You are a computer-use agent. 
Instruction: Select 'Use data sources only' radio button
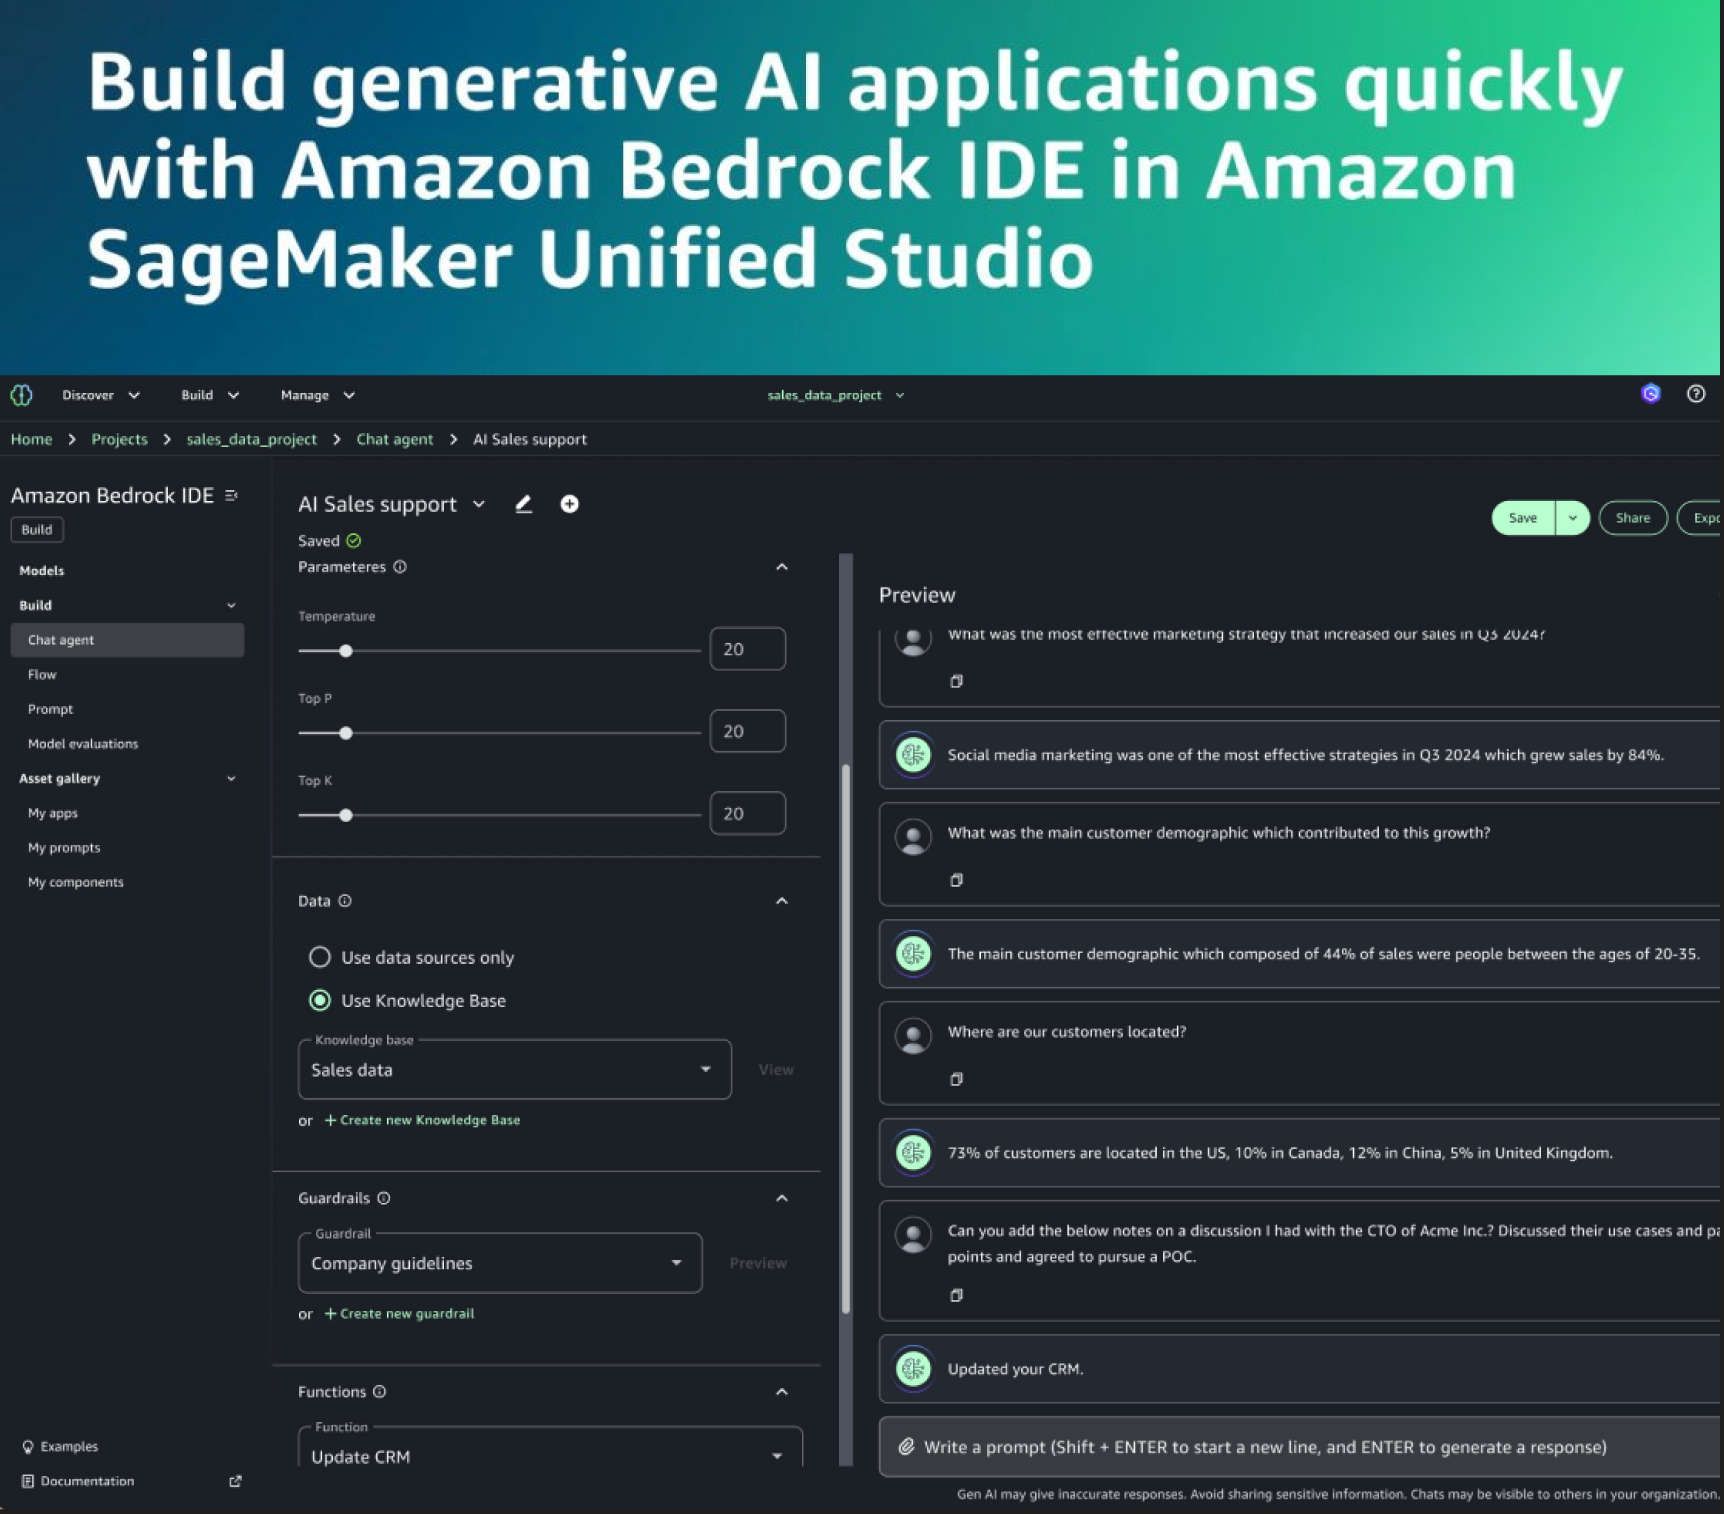pyautogui.click(x=320, y=957)
